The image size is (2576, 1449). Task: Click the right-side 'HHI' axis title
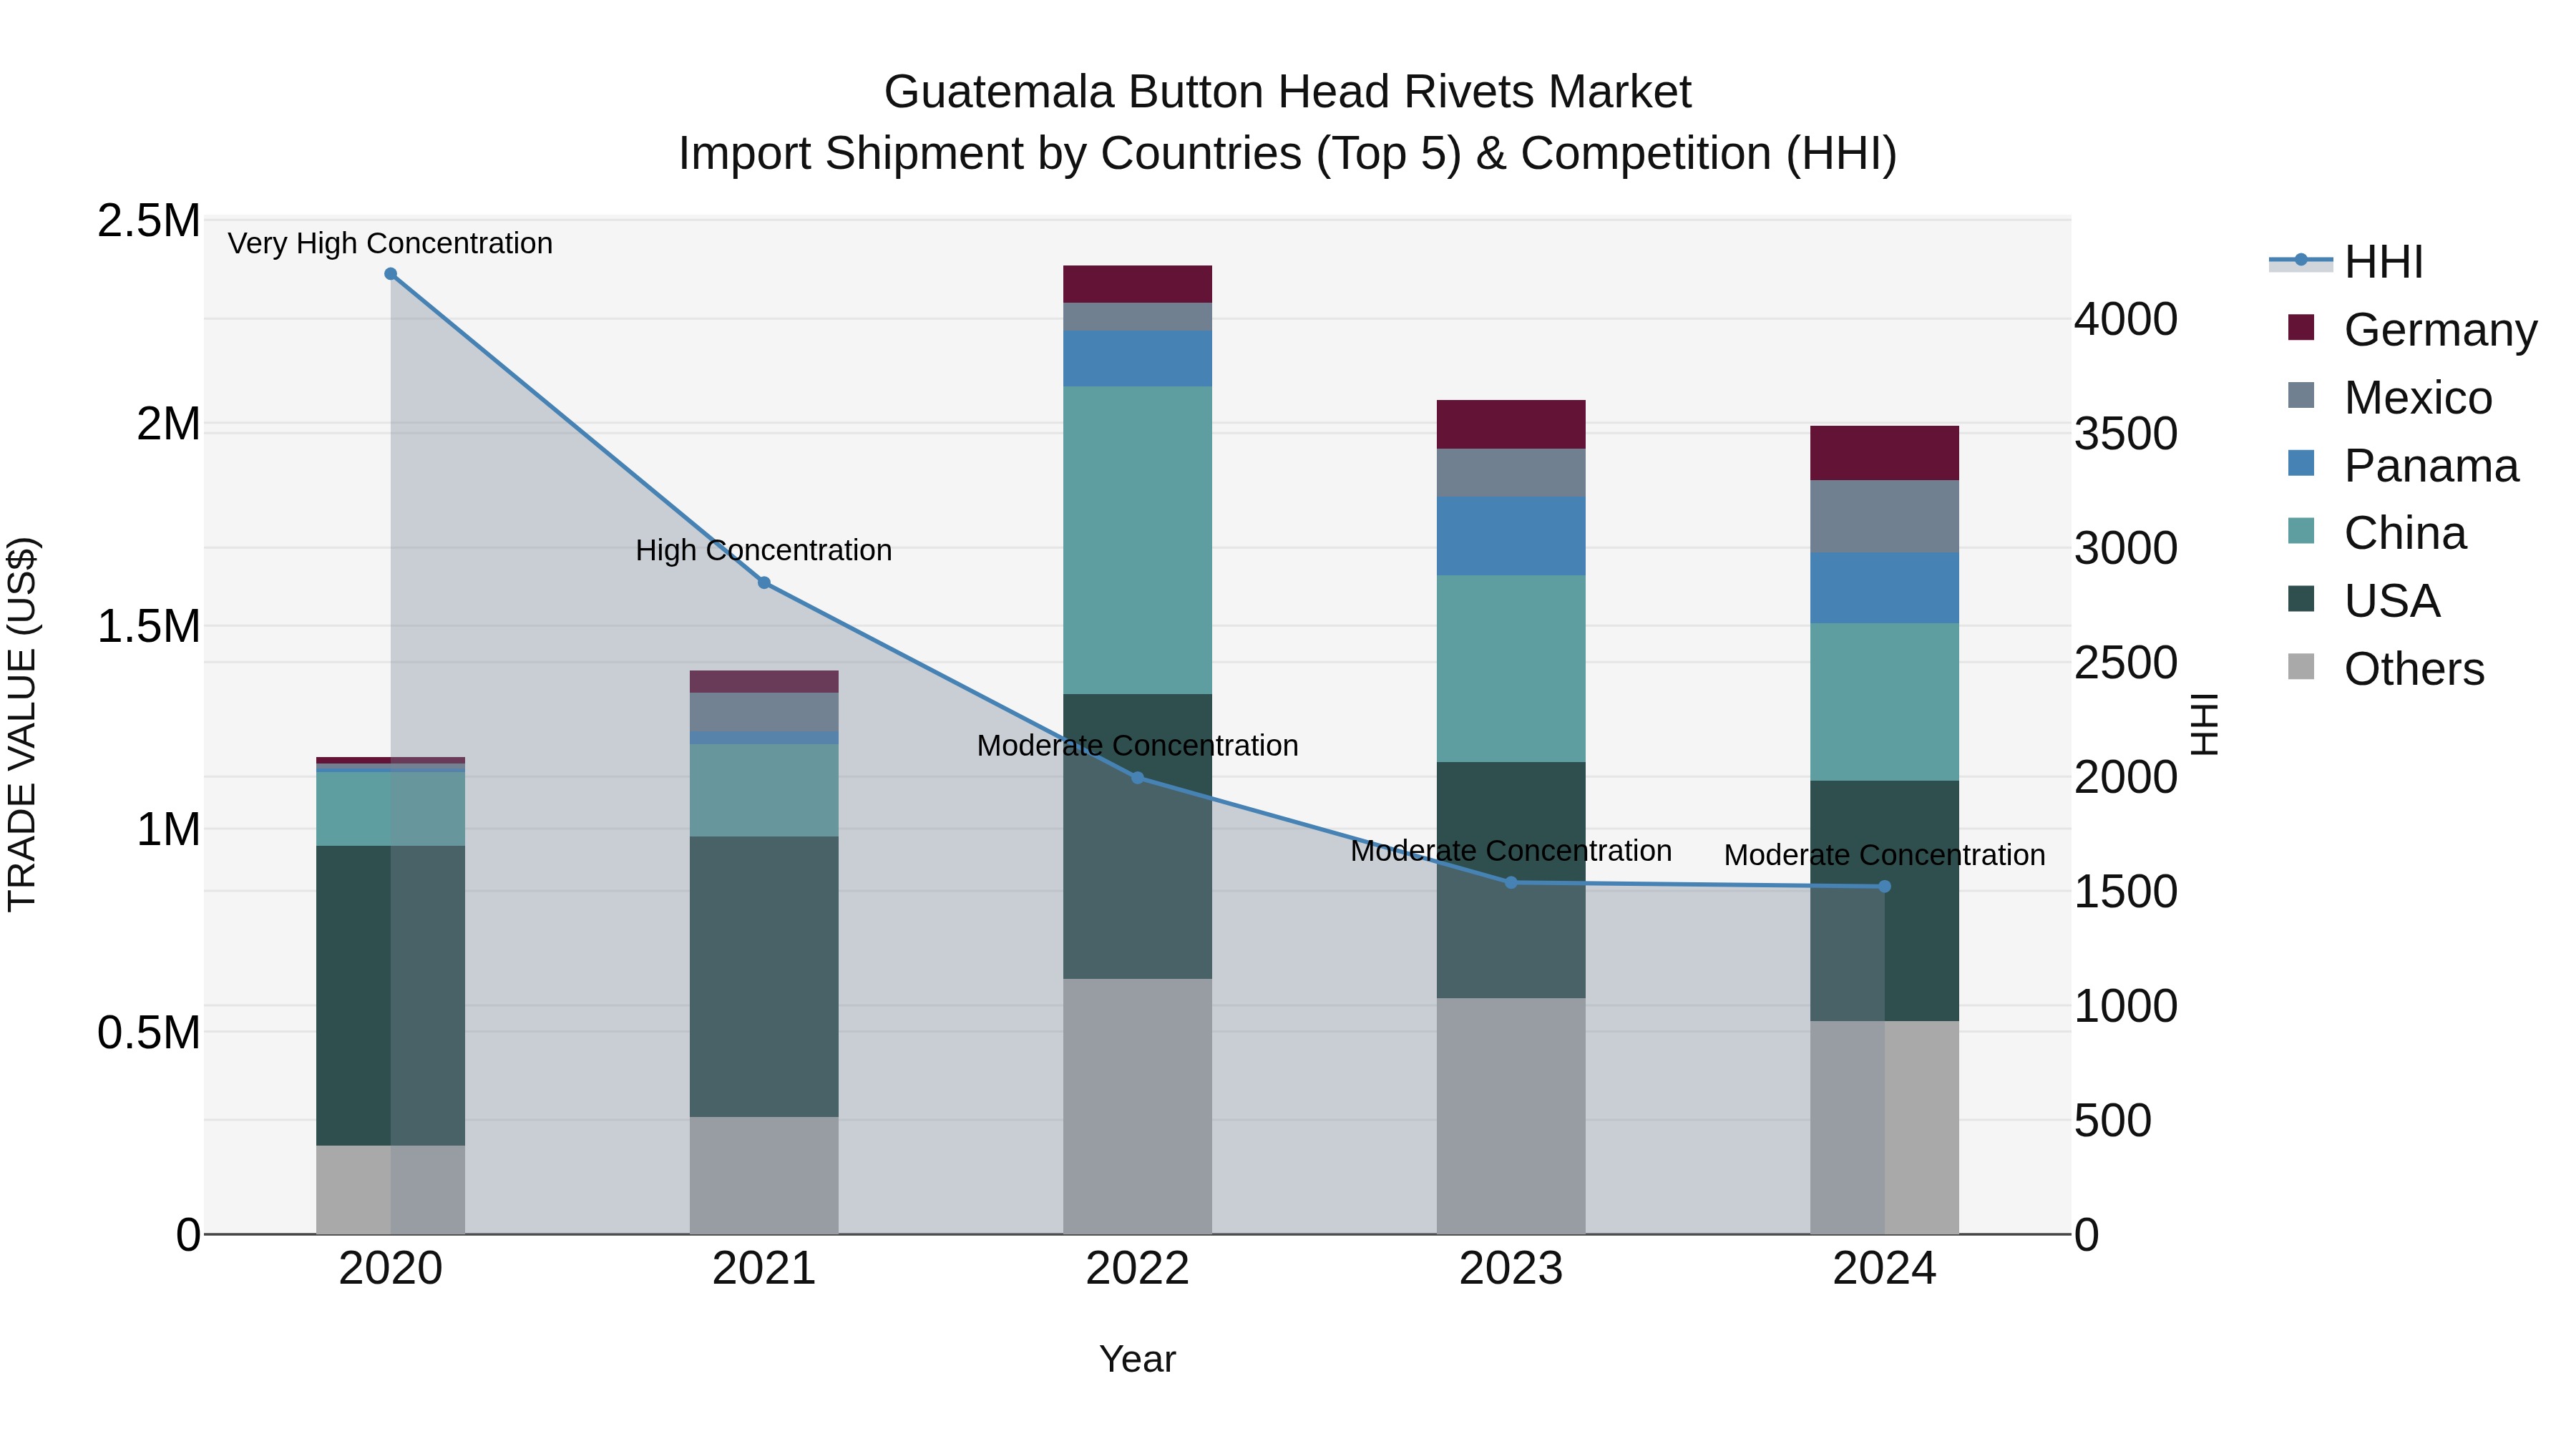2204,724
